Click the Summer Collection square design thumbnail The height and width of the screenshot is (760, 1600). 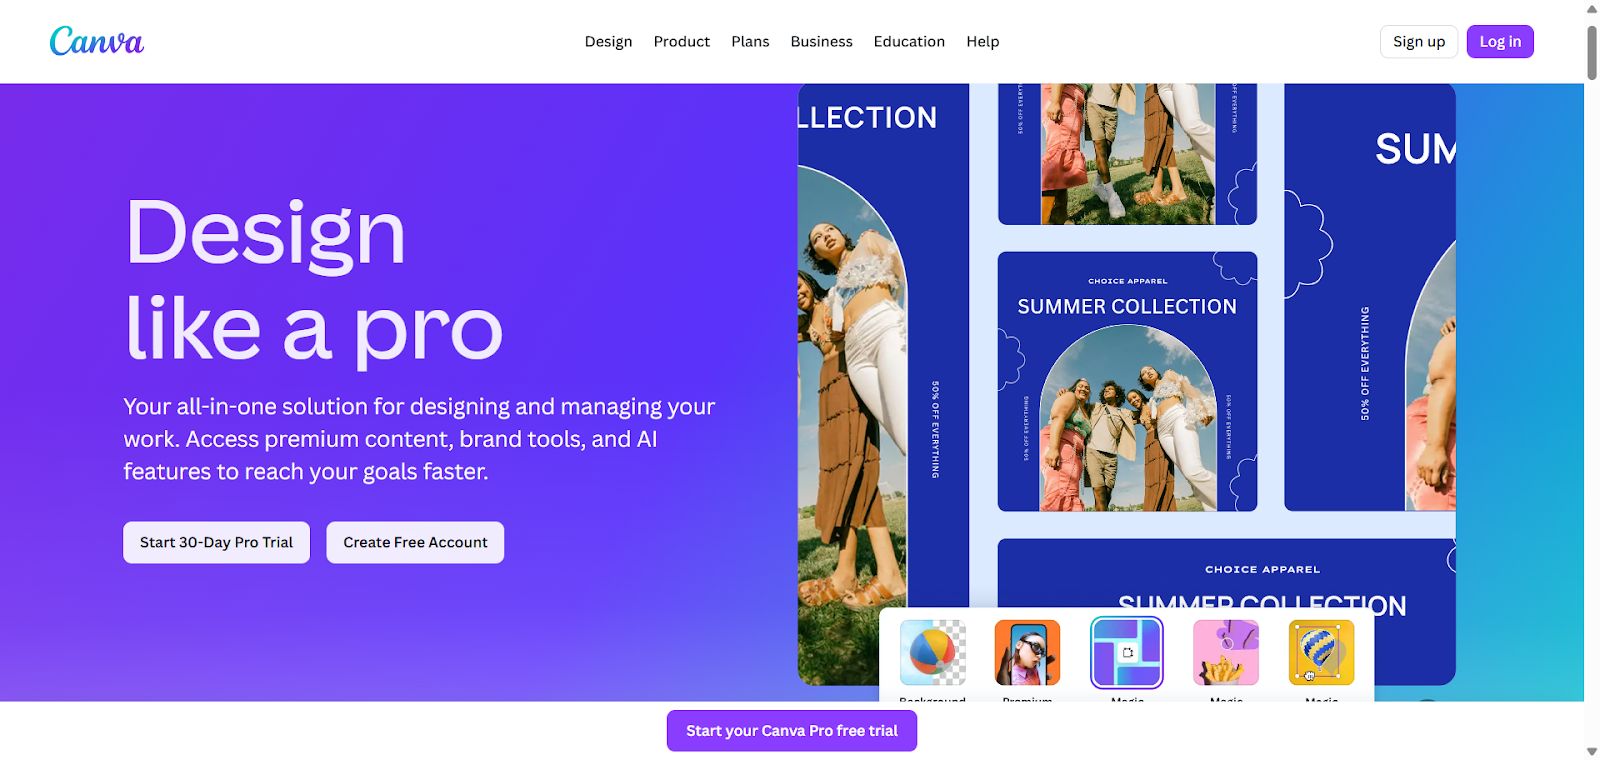[x=1127, y=381]
